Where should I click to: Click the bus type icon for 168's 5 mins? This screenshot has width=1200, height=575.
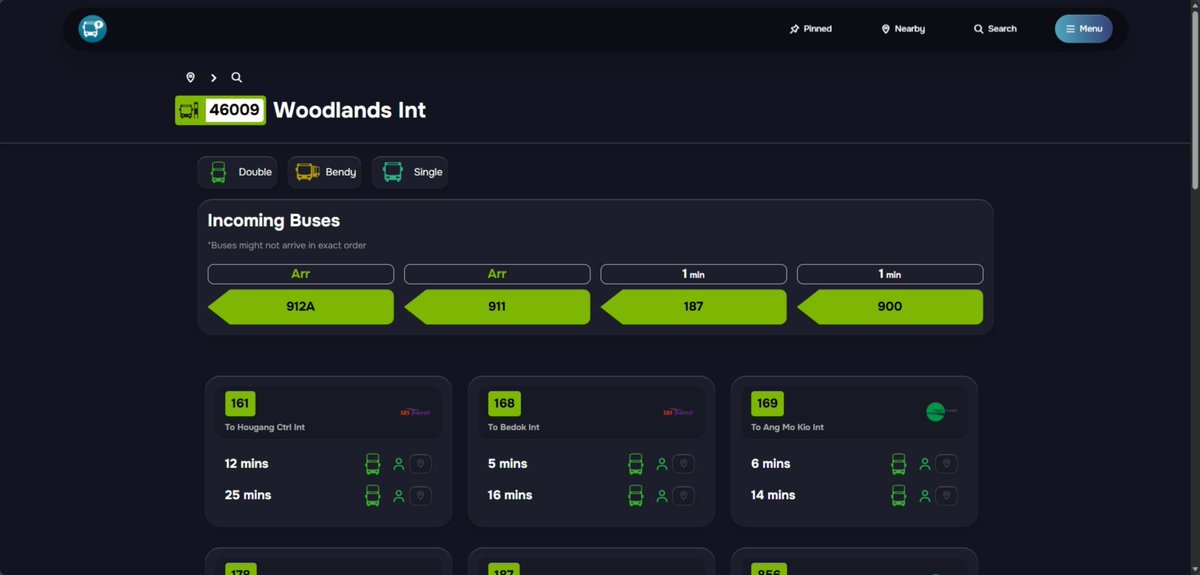click(636, 464)
